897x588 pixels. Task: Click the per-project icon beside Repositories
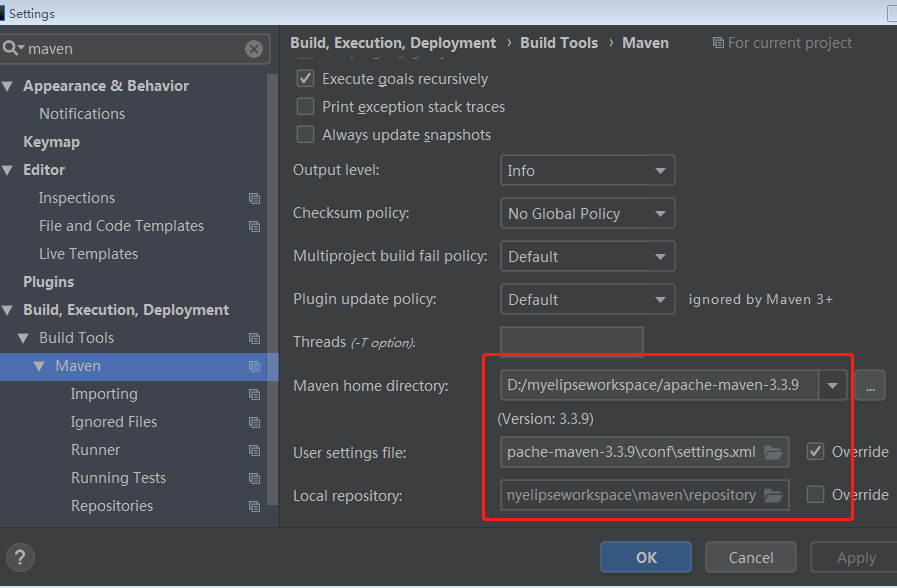coord(255,507)
